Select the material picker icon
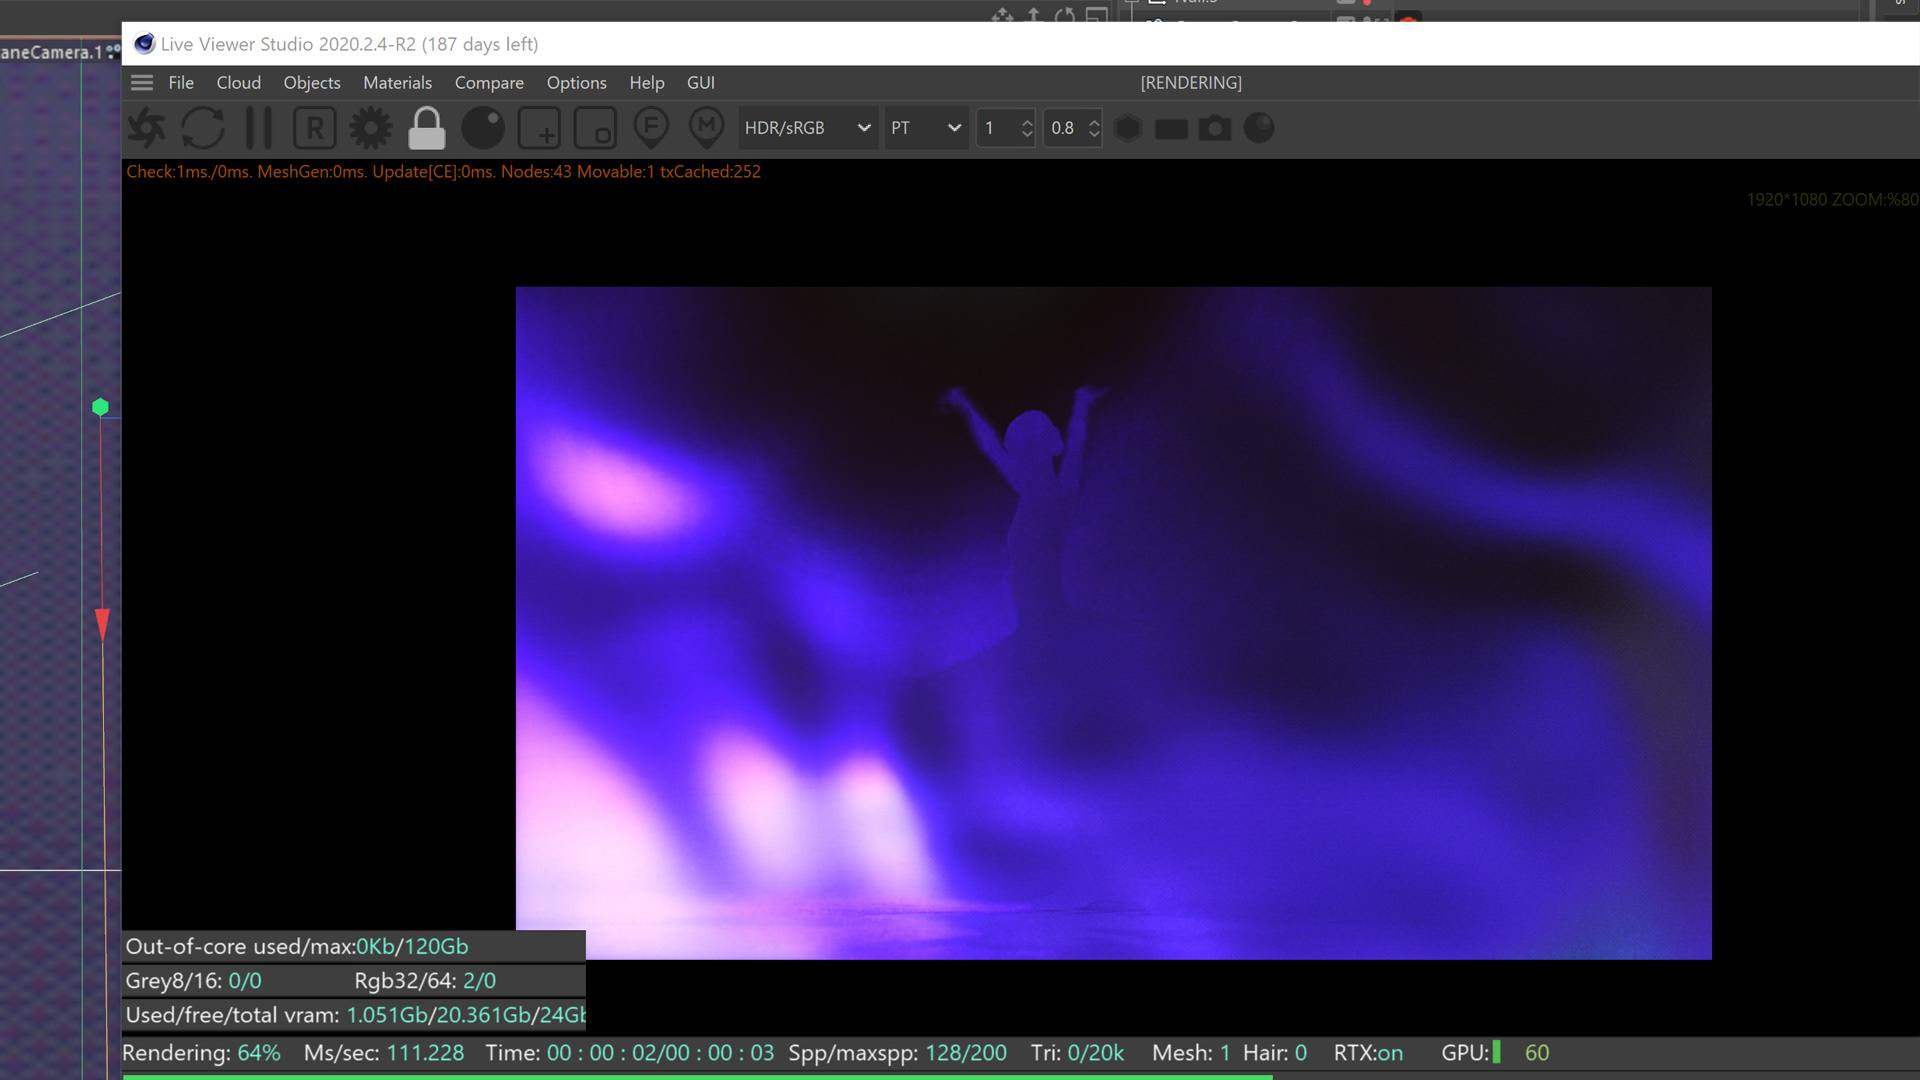 coord(707,128)
